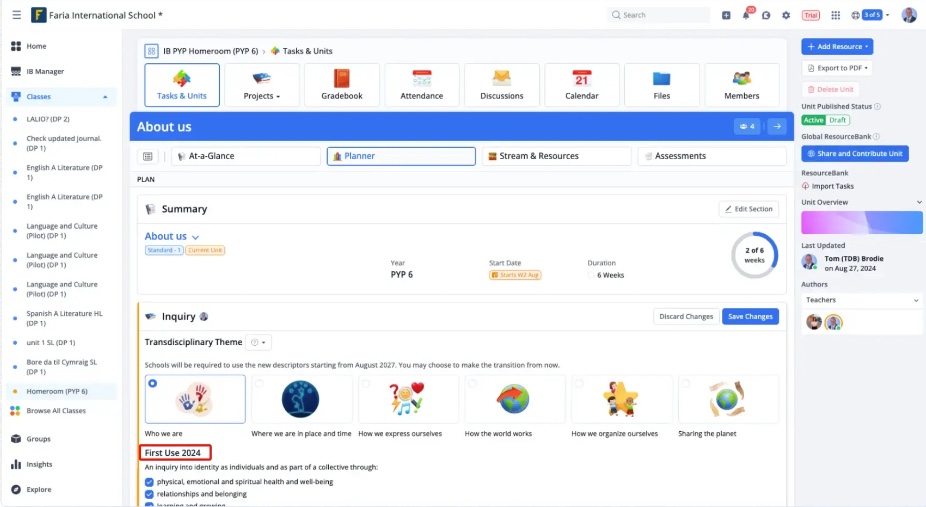Viewport: 926px width, 507px height.
Task: Go to Home in sidebar
Action: point(36,46)
